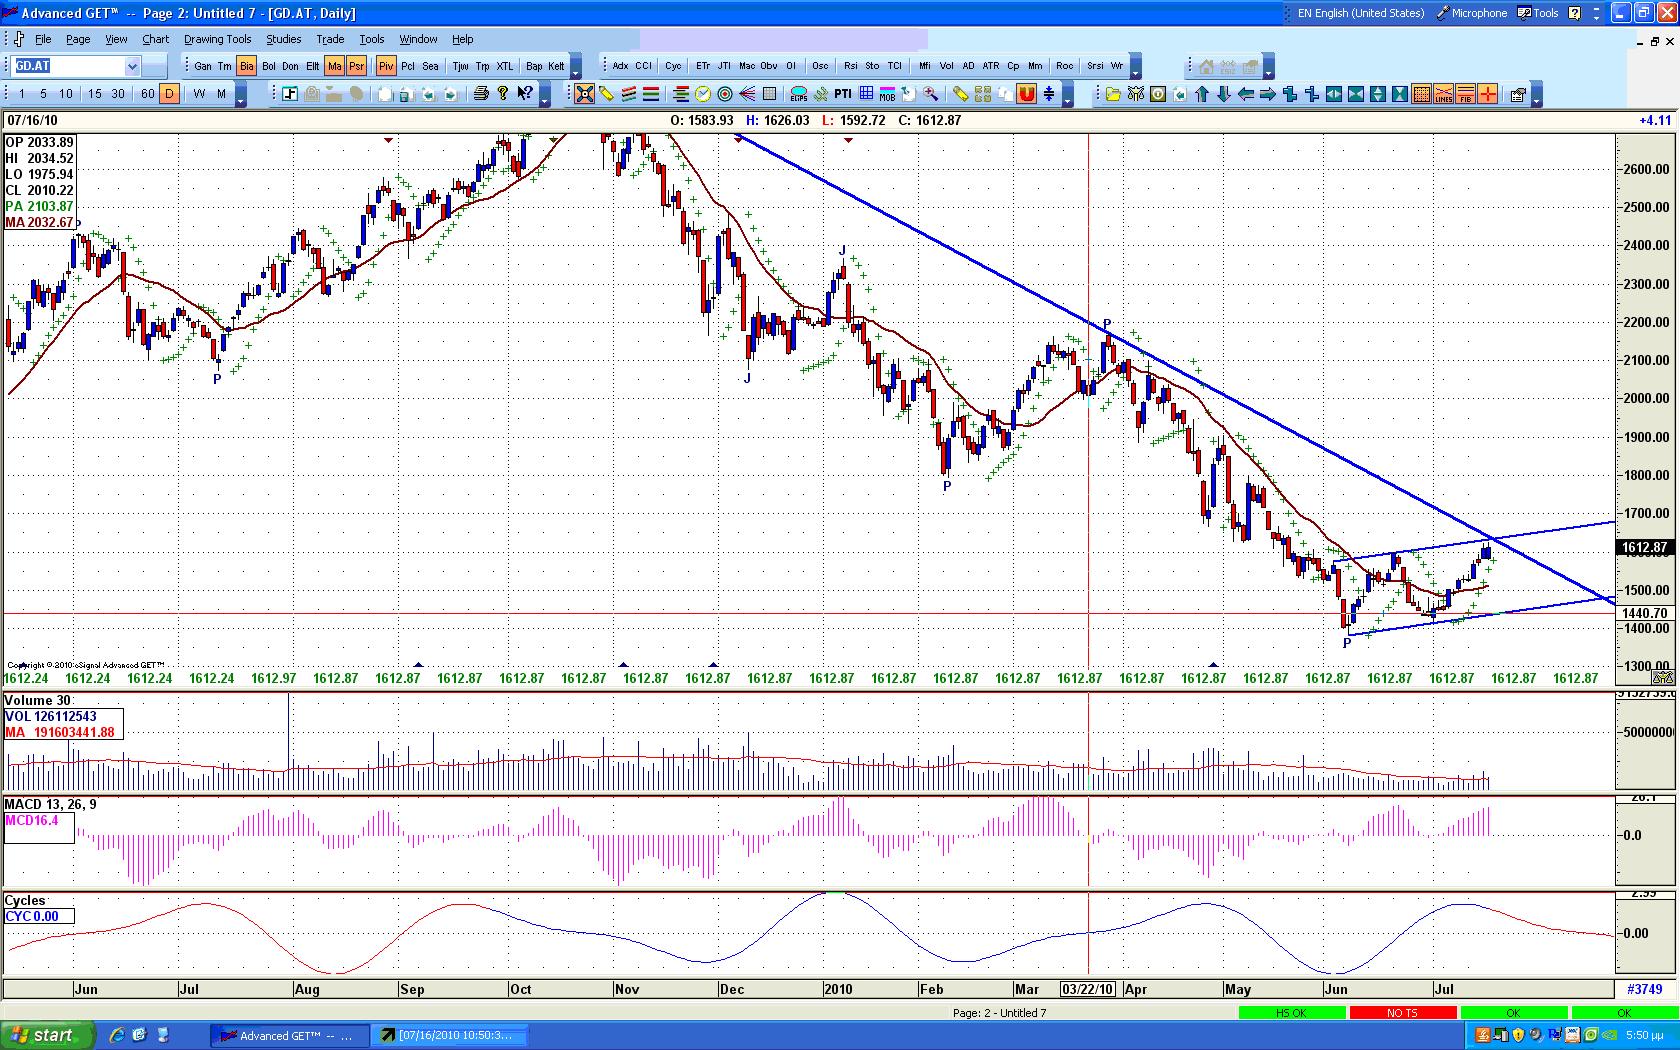The height and width of the screenshot is (1050, 1680).
Task: Click the Ellipse drawing tool icon
Action: (799, 94)
